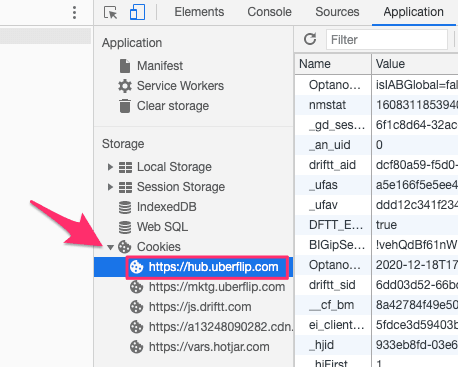The height and width of the screenshot is (367, 458).
Task: Select Clear storage trash icon
Action: (125, 106)
